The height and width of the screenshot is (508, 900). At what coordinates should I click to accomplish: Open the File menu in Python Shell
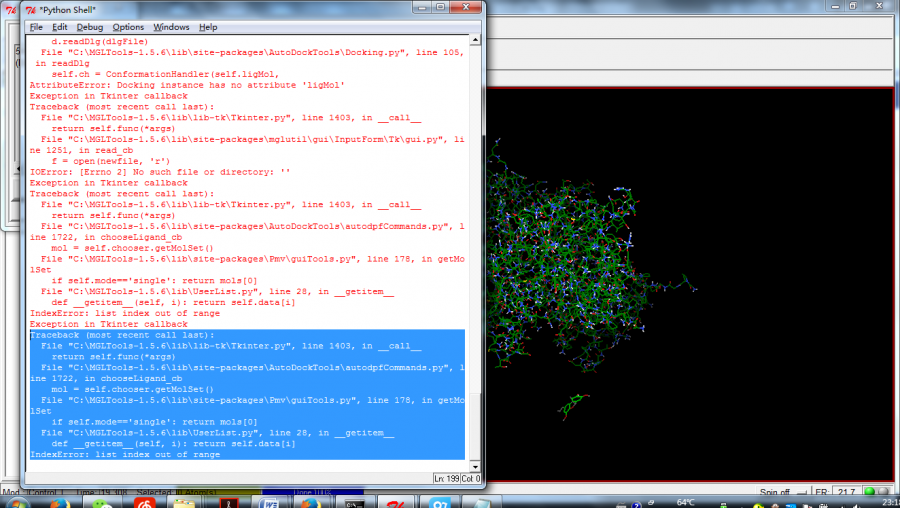[36, 27]
